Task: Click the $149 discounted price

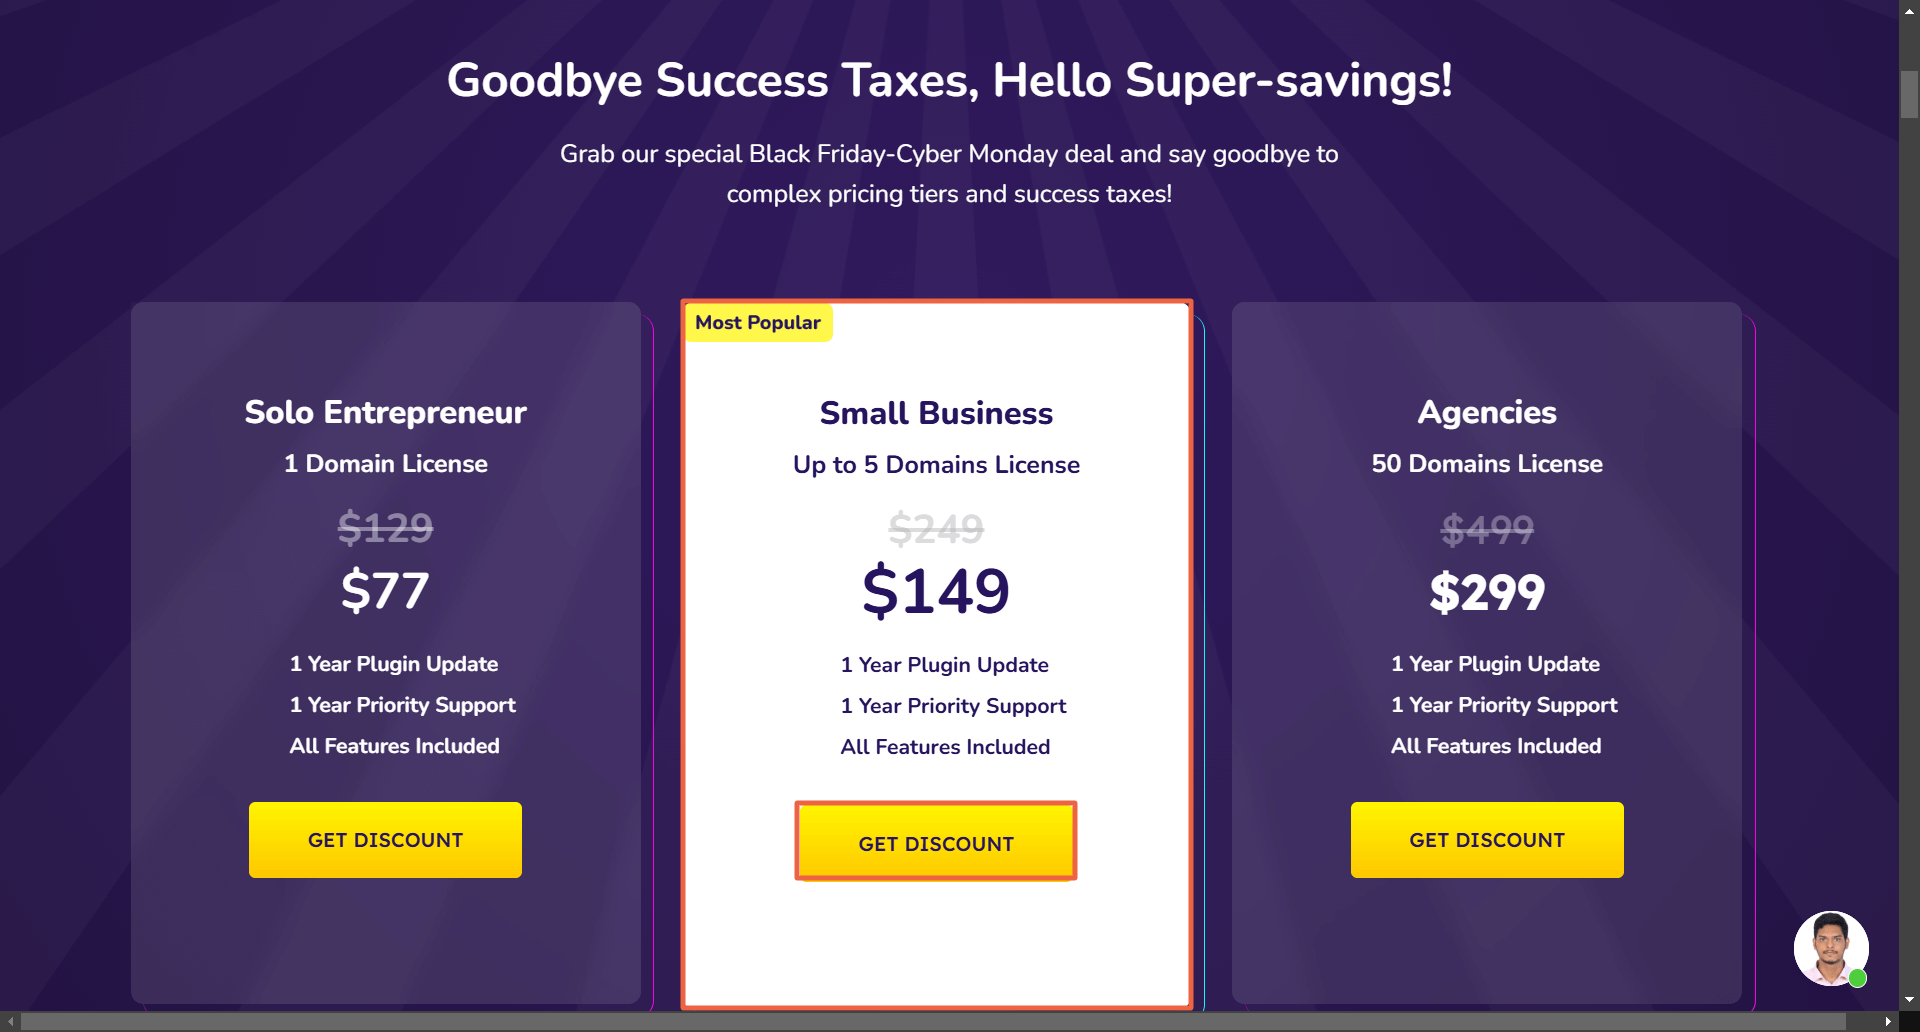Action: pyautogui.click(x=936, y=590)
